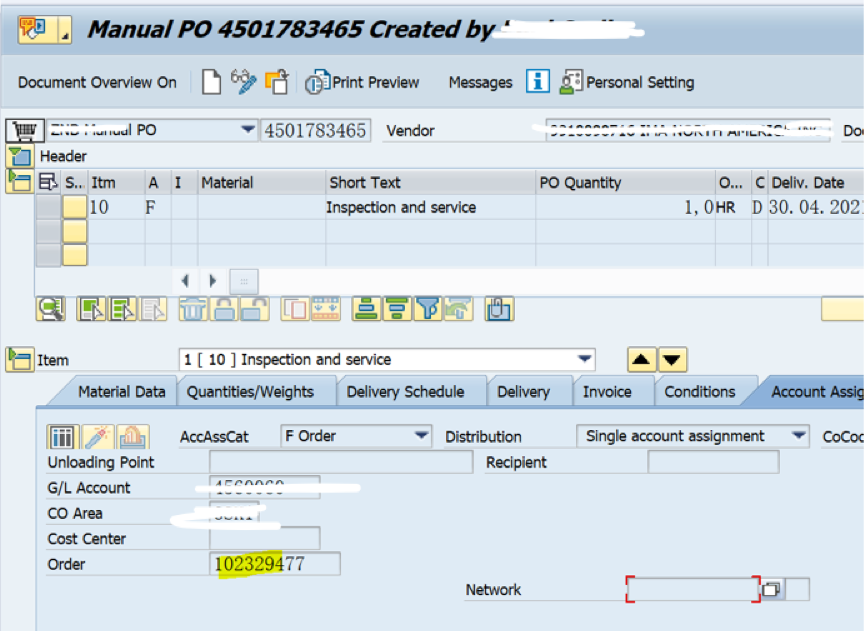Click table horizontal scroll right arrow
The image size is (864, 631).
(x=213, y=281)
